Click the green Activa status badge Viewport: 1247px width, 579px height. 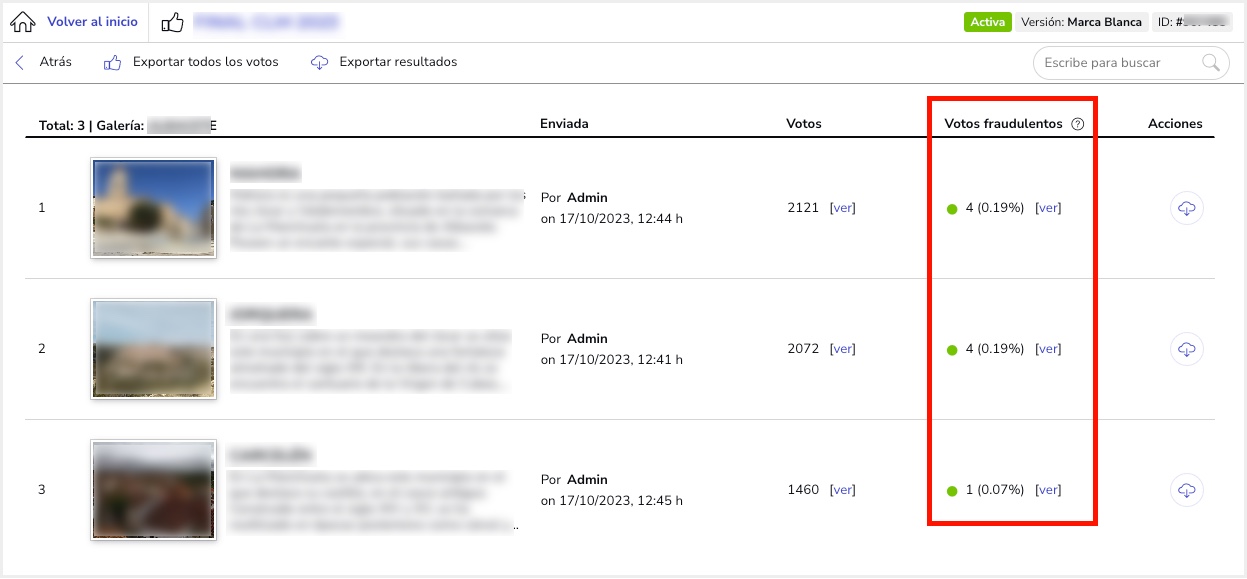987,22
